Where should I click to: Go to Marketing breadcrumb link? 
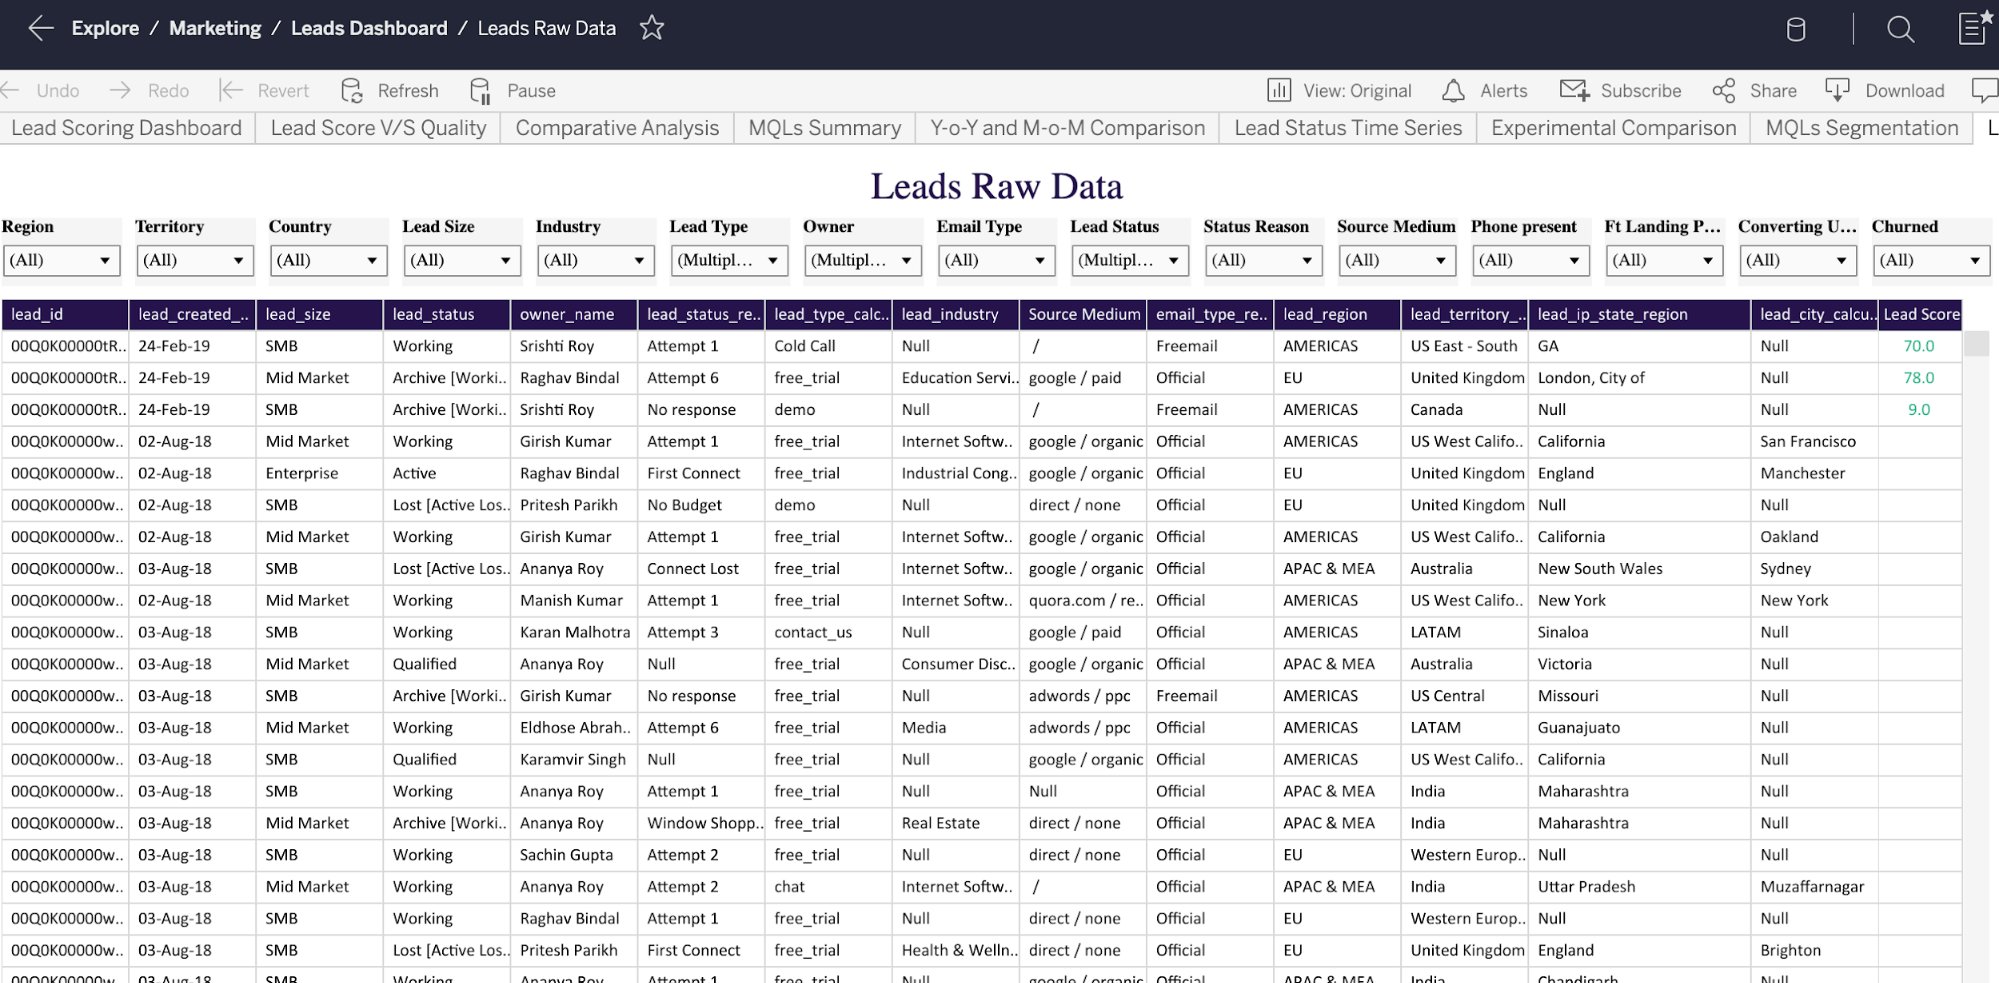point(215,28)
